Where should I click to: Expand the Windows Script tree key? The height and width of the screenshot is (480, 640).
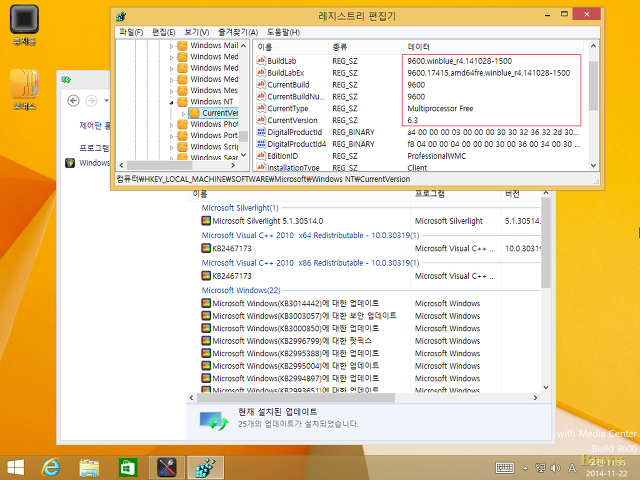click(171, 147)
